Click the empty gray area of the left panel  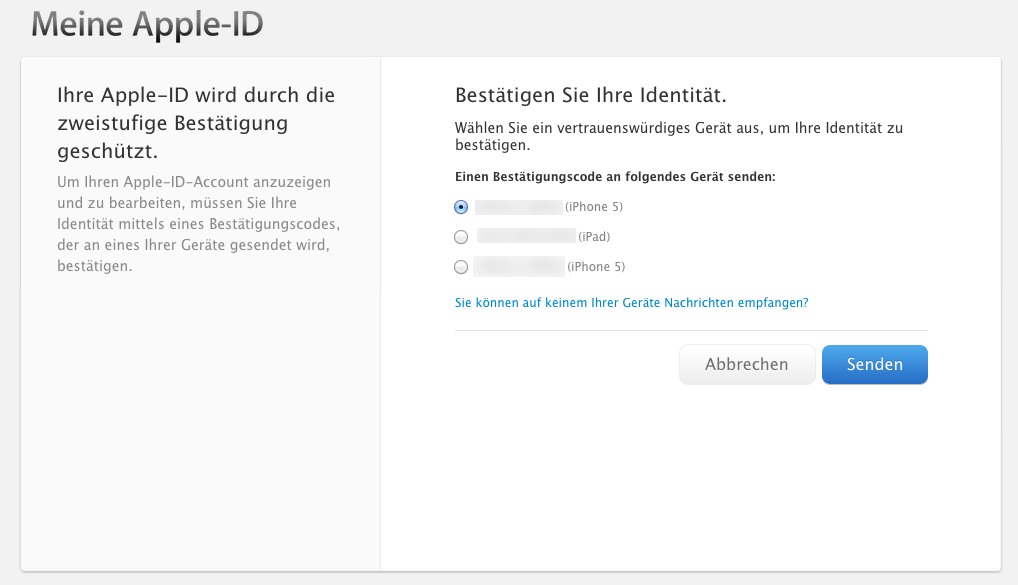(x=200, y=430)
